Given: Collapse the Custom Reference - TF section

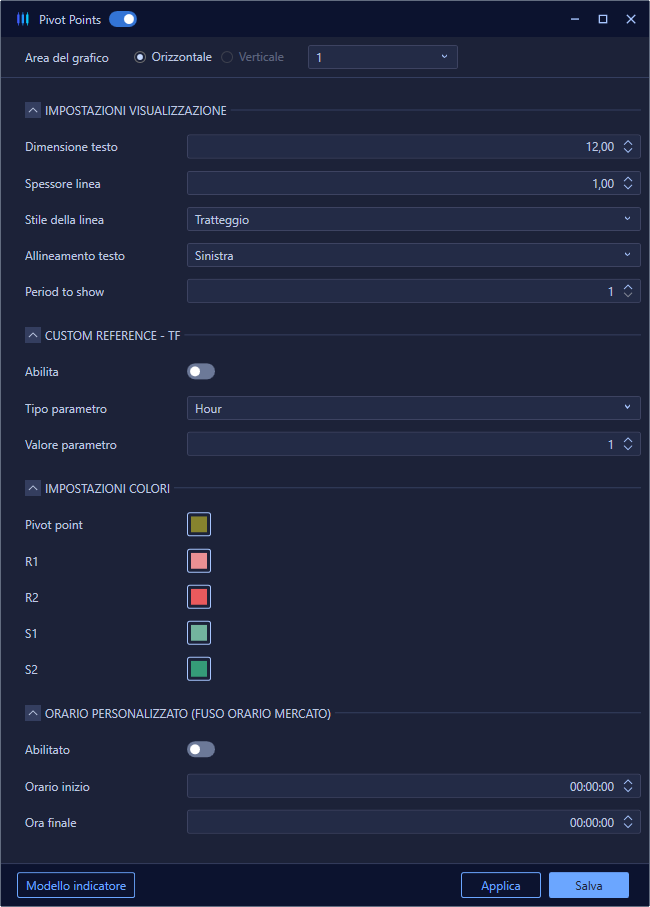Looking at the screenshot, I should point(33,335).
